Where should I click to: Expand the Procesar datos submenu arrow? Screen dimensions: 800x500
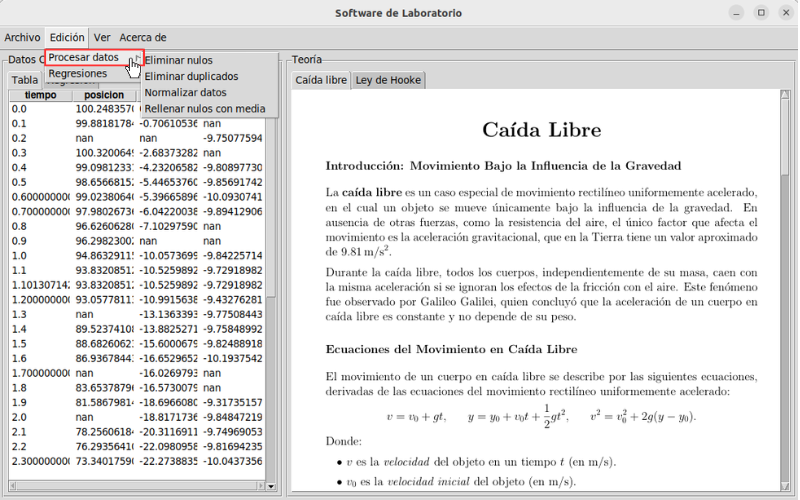tap(138, 57)
